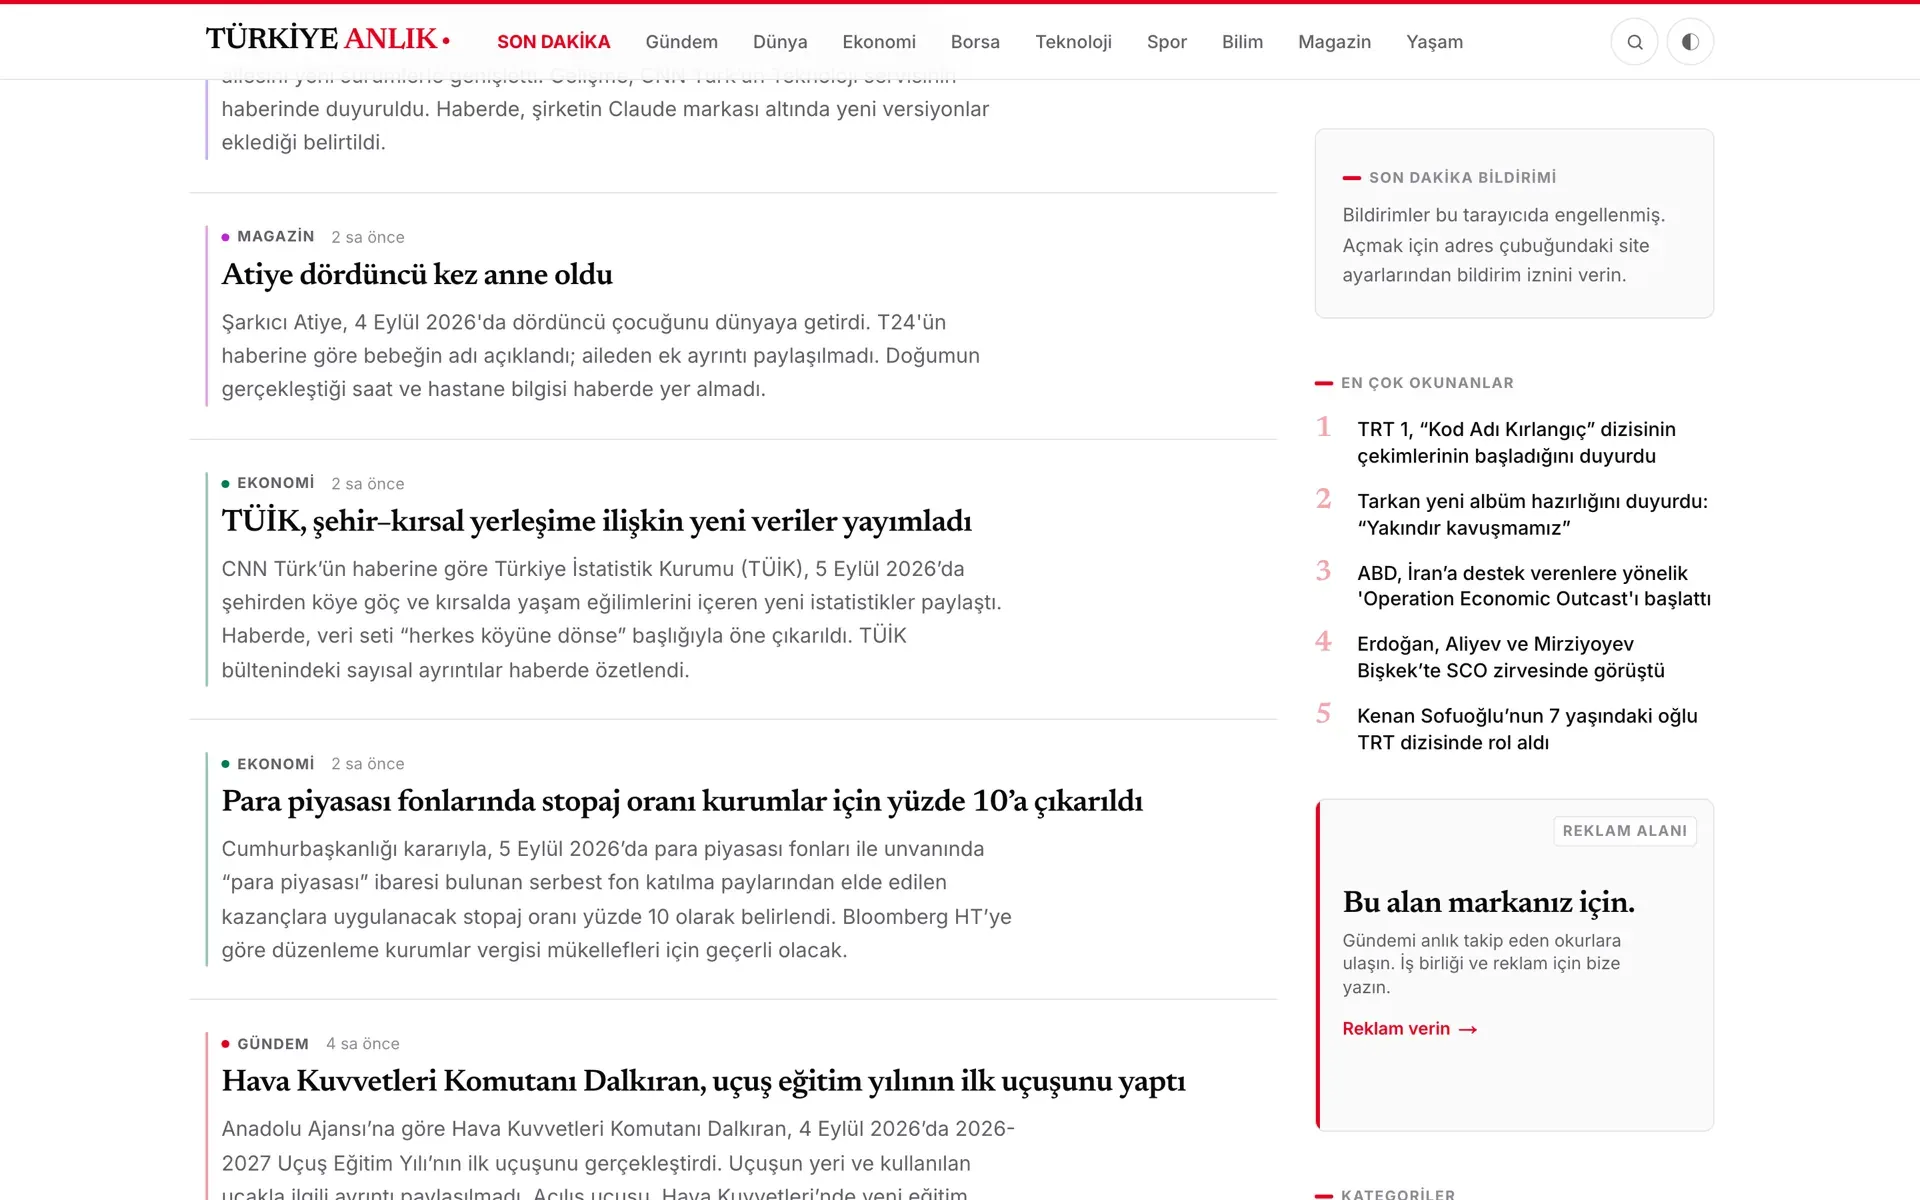Open the Yaşam navigation item
This screenshot has height=1200, width=1920.
(x=1434, y=42)
